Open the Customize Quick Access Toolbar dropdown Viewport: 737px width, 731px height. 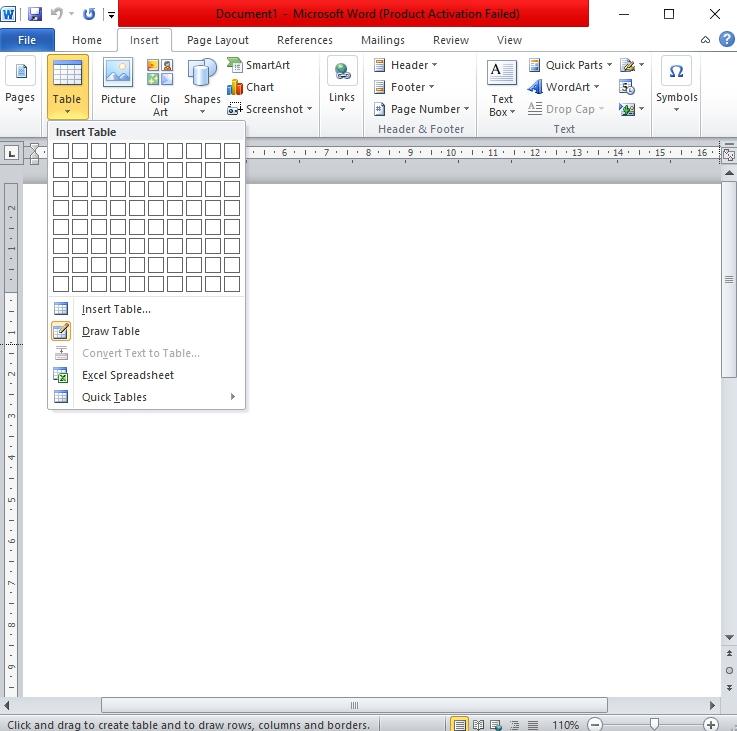(x=111, y=14)
